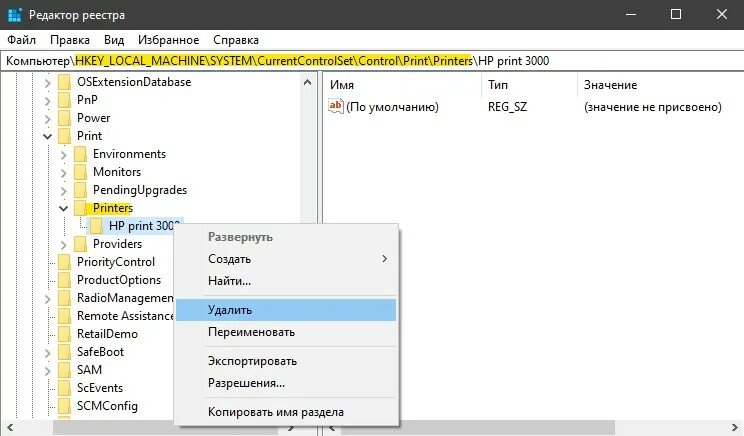744x436 pixels.
Task: Choose Переименовать in the context menu
Action: pyautogui.click(x=286, y=332)
